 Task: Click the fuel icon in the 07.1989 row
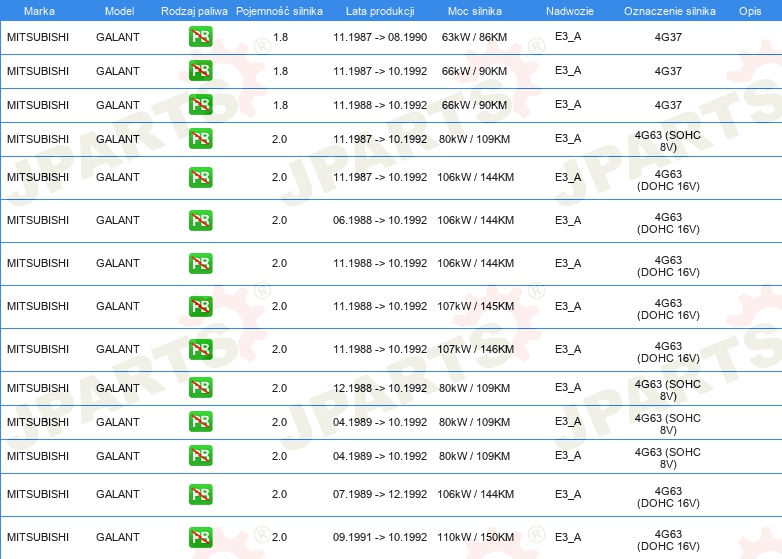[200, 494]
